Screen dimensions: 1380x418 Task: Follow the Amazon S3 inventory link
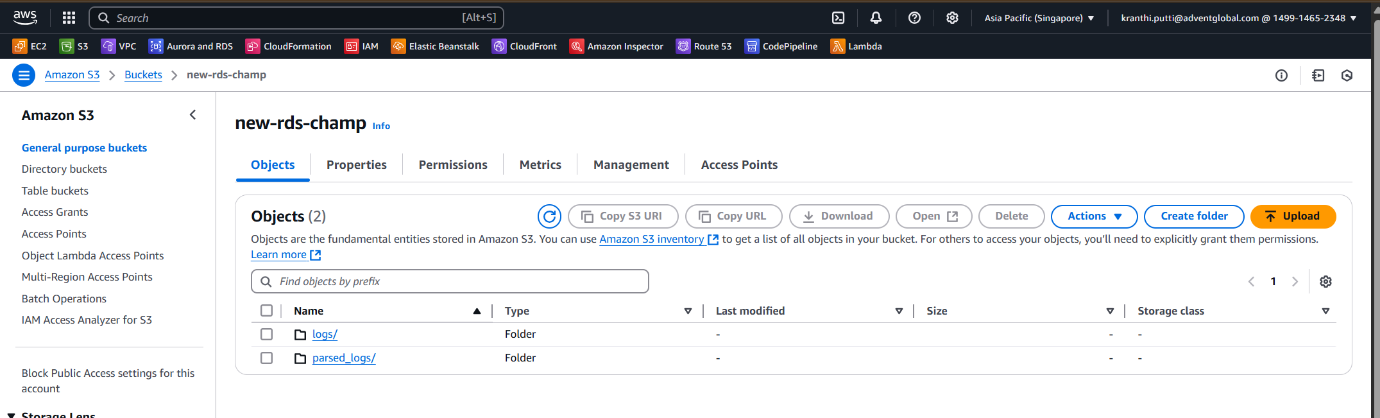659,239
